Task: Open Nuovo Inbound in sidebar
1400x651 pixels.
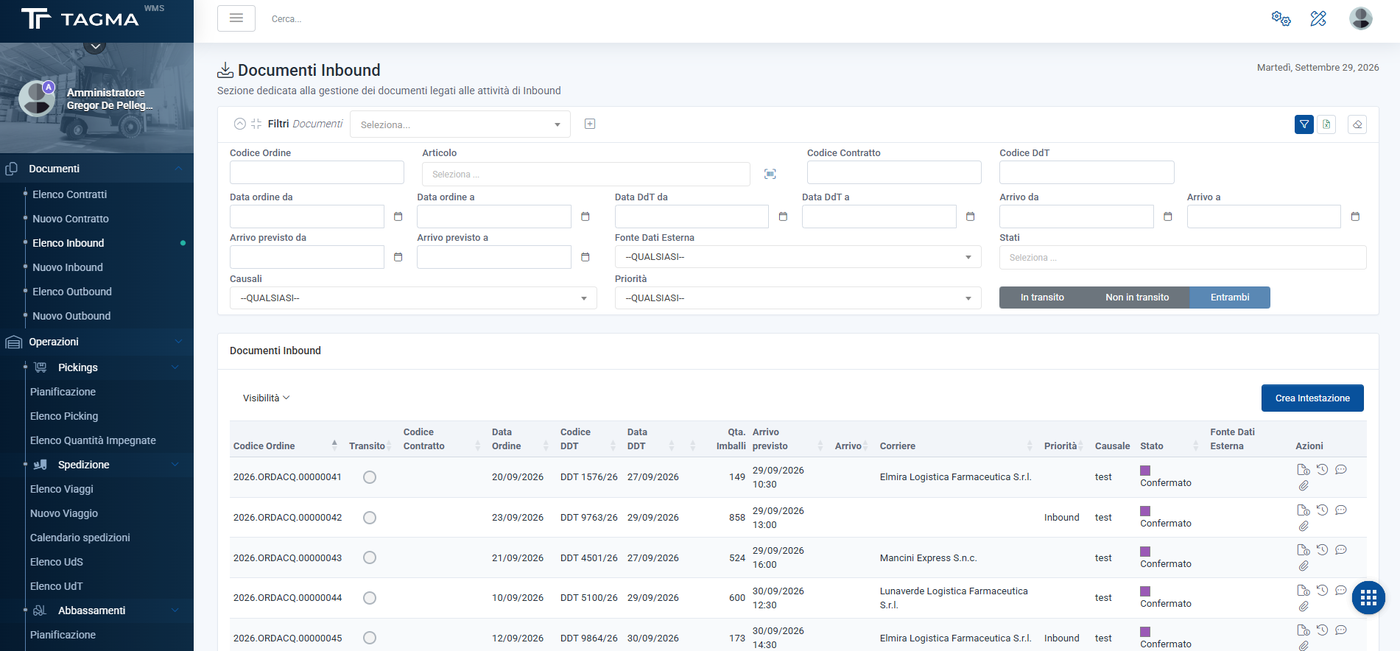Action: coord(67,267)
